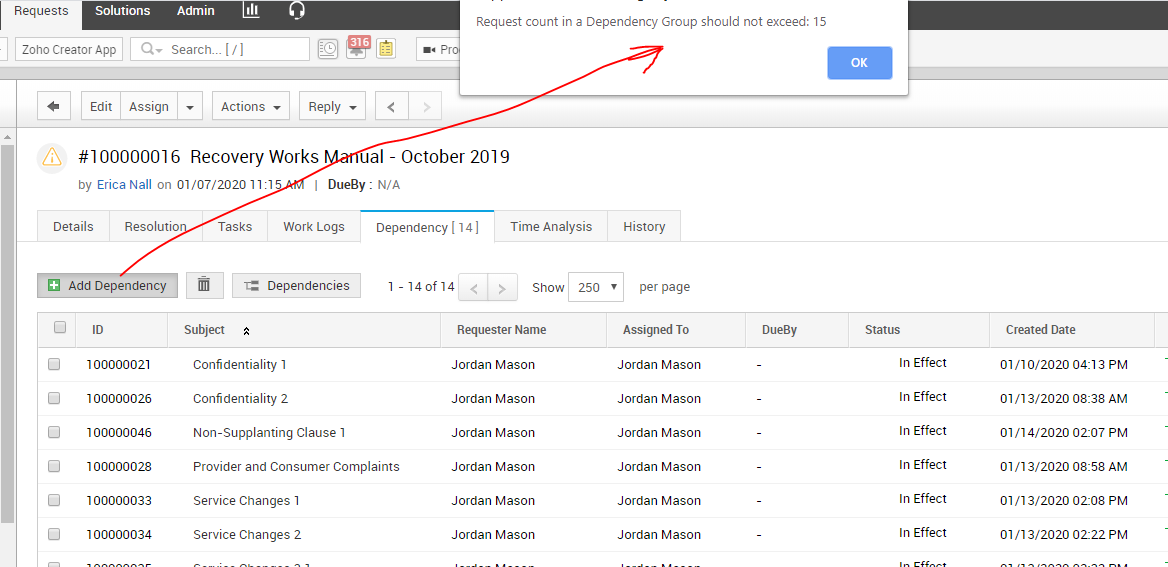Click the Assigned To column header

click(656, 329)
